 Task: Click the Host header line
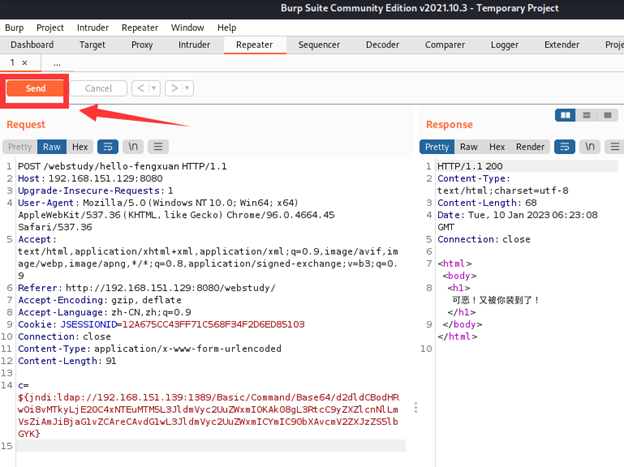[90, 178]
